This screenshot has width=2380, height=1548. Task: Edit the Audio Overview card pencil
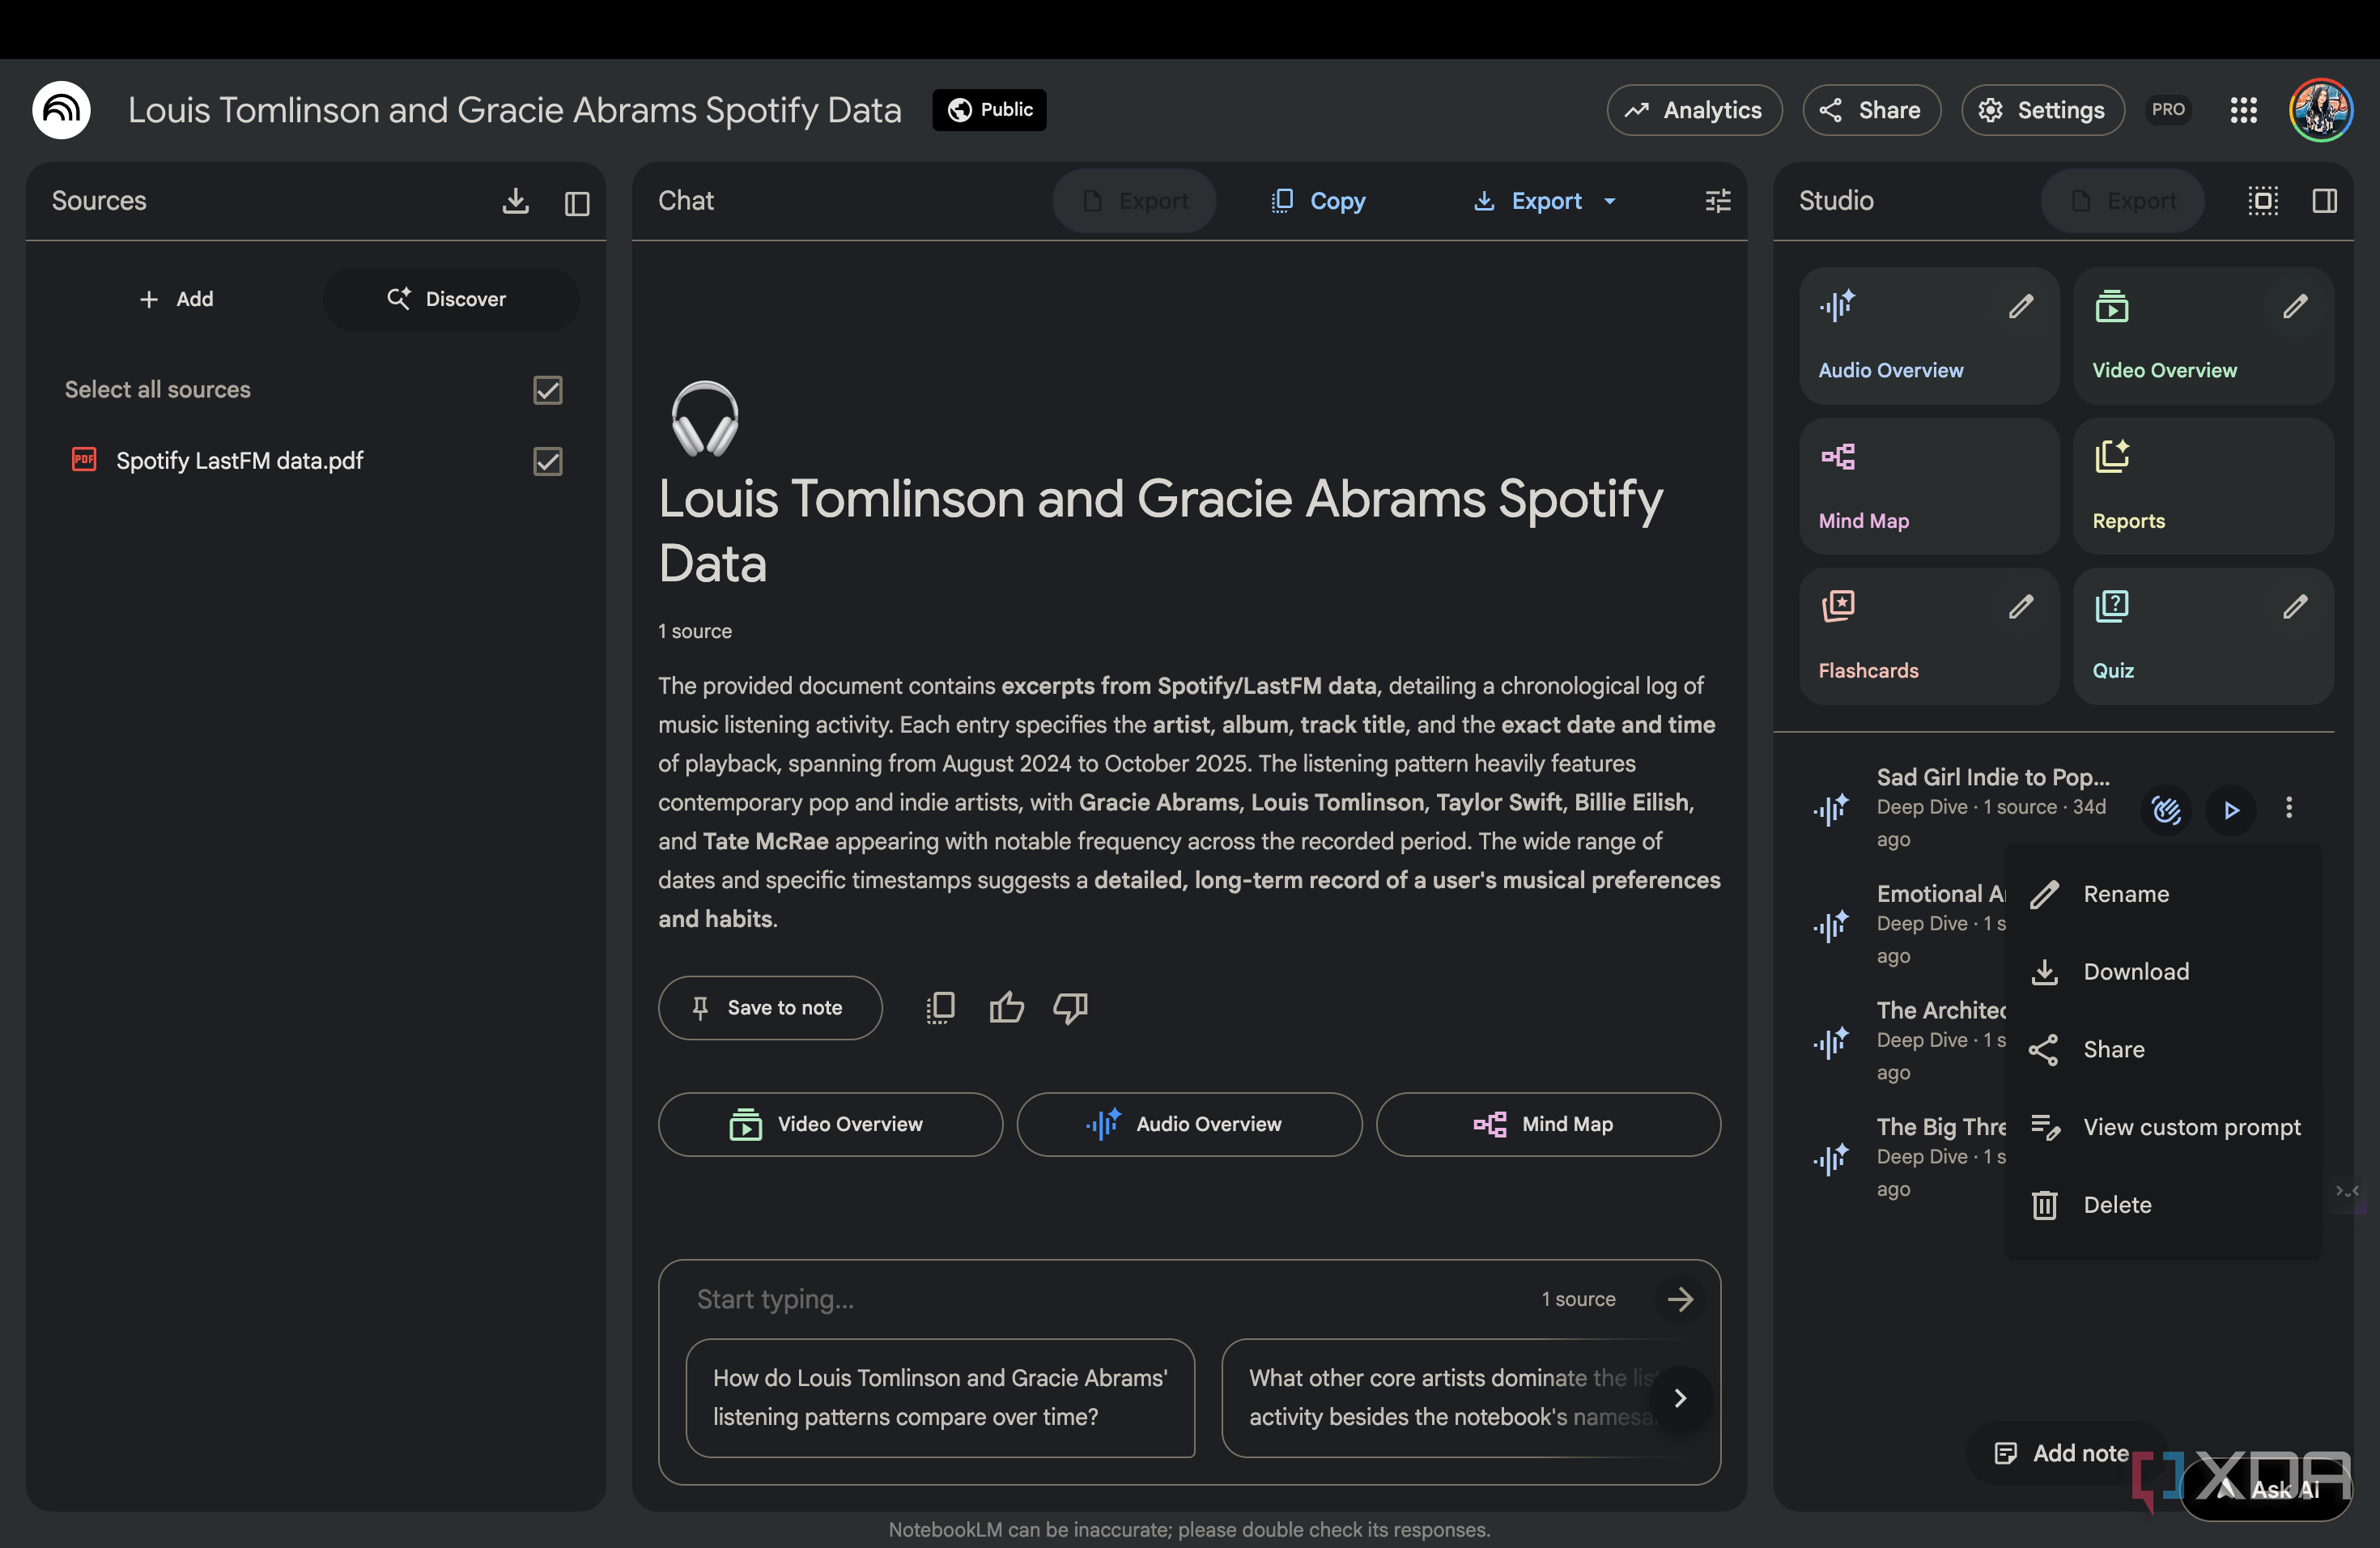coord(2021,306)
